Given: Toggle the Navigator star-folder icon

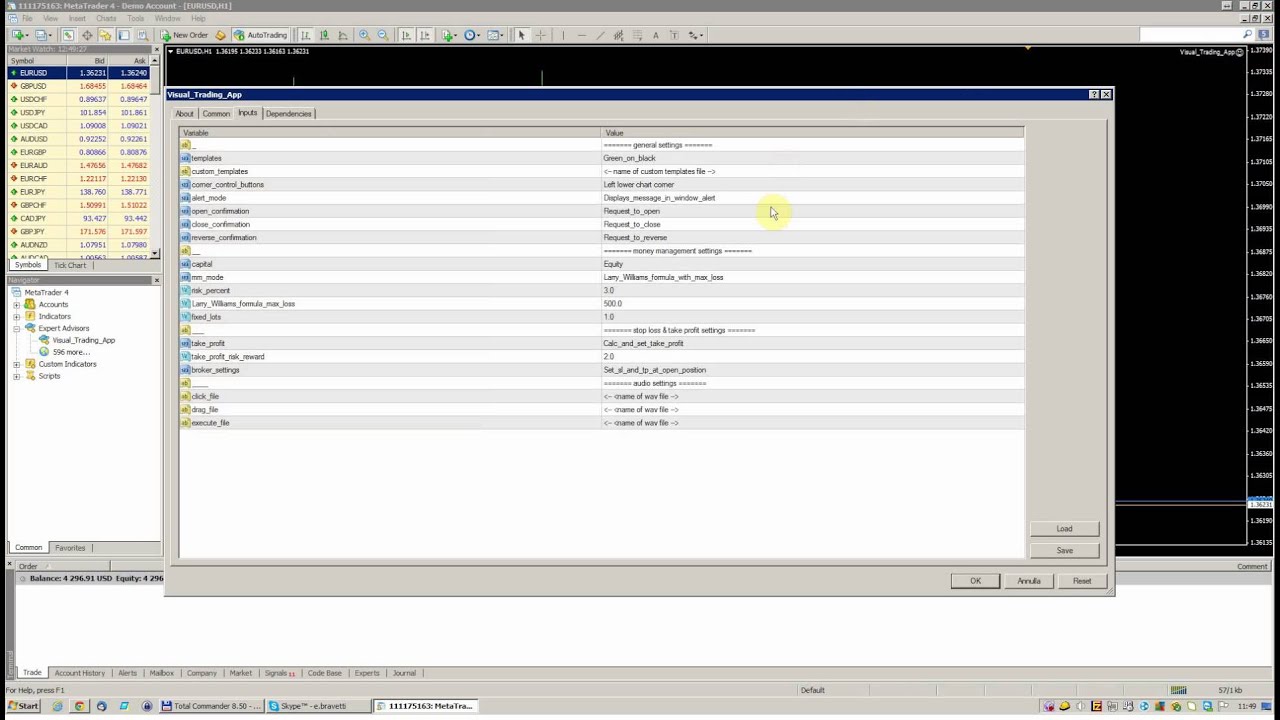Looking at the screenshot, I should 105,35.
